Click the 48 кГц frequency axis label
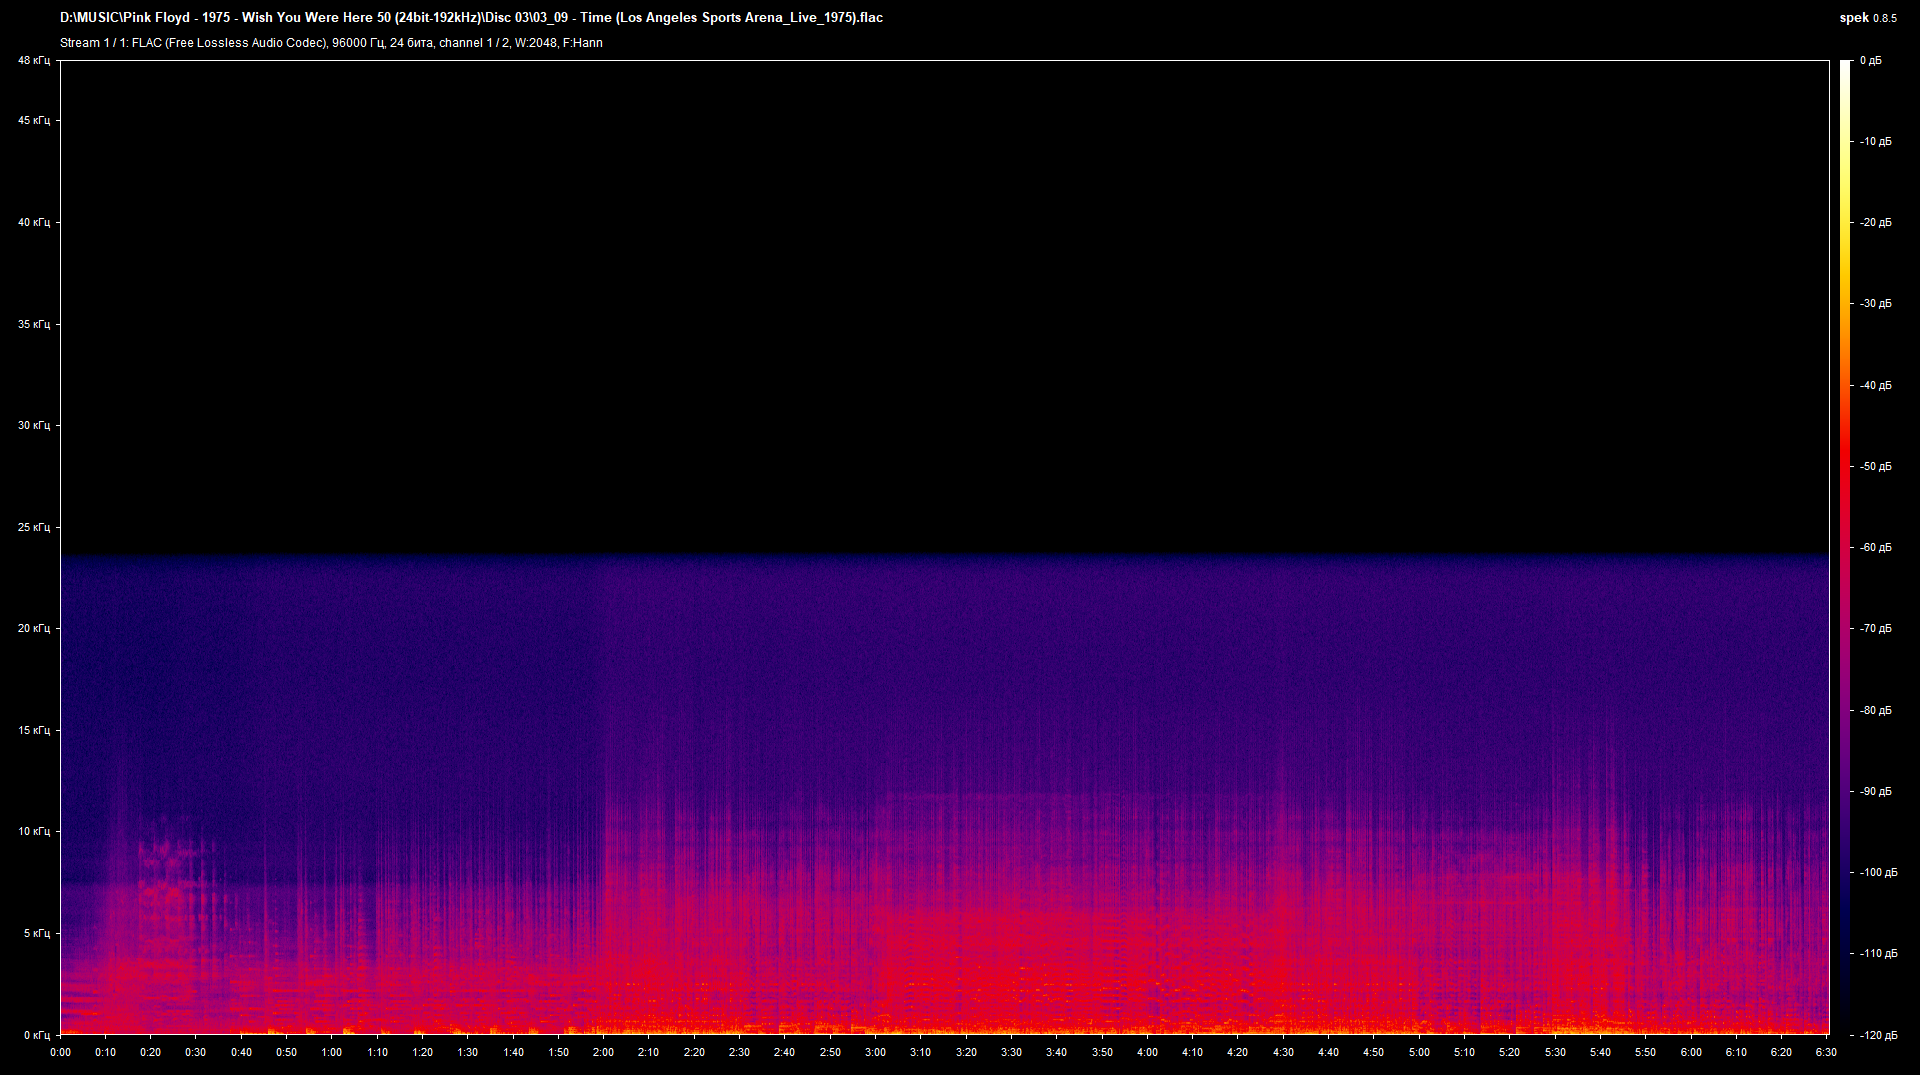 [x=35, y=60]
